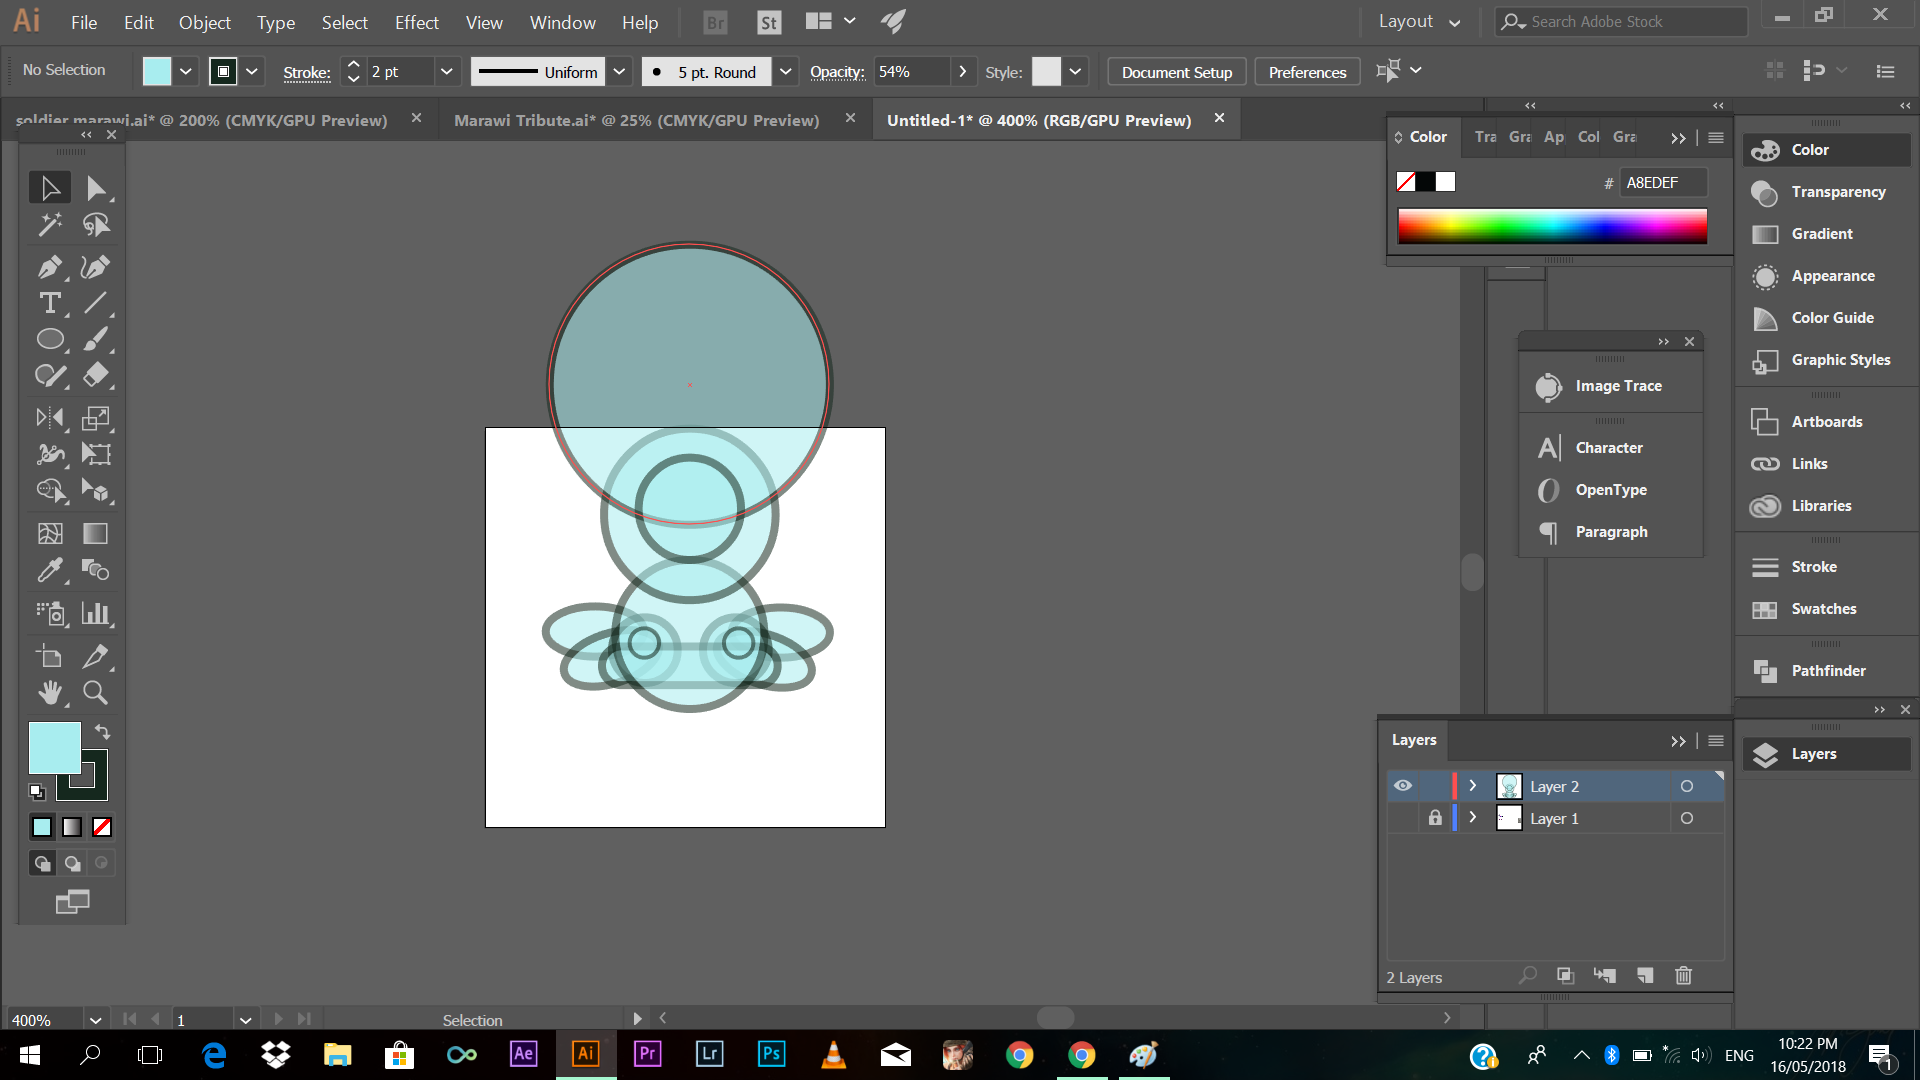Expand Layer 2 contents
1920x1080 pixels.
pyautogui.click(x=1473, y=786)
